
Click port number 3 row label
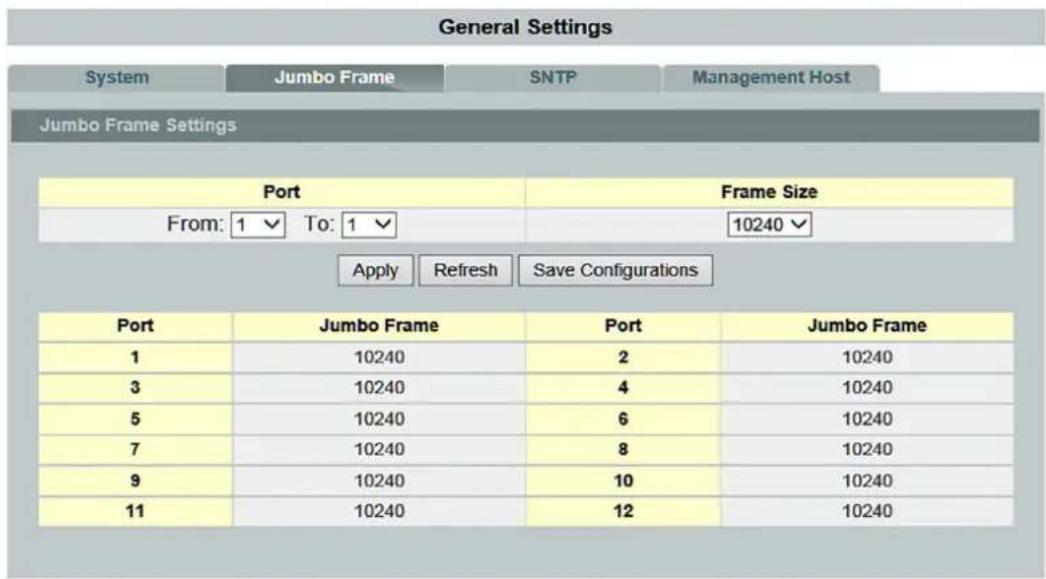pyautogui.click(x=135, y=388)
